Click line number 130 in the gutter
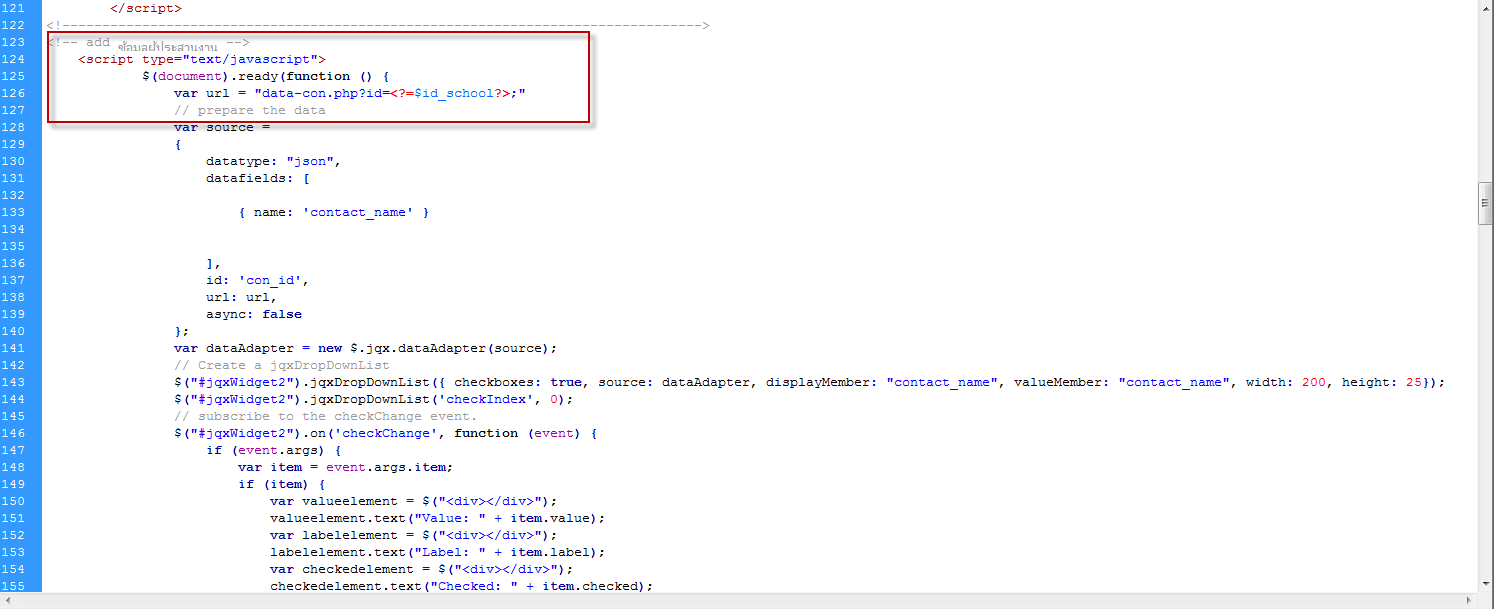 13,161
